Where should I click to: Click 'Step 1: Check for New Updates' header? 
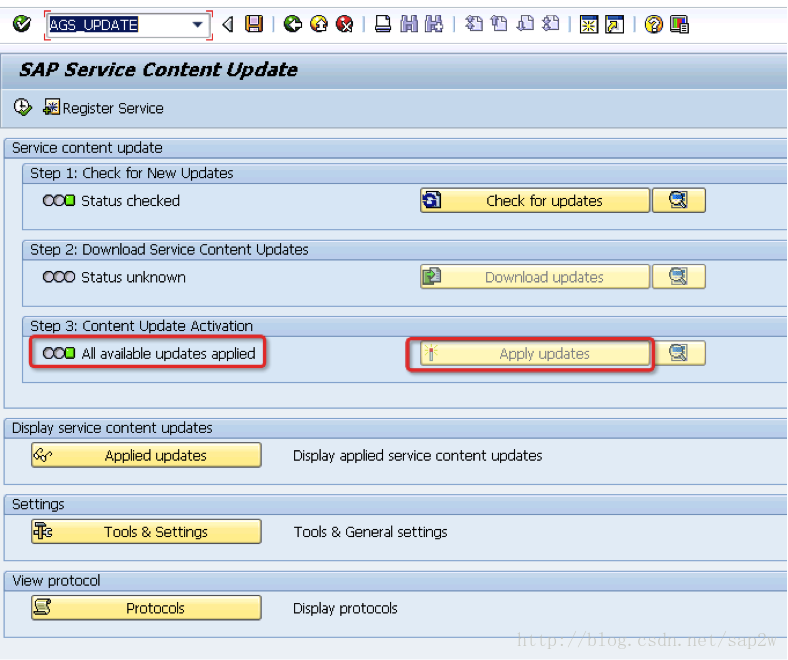click(132, 173)
